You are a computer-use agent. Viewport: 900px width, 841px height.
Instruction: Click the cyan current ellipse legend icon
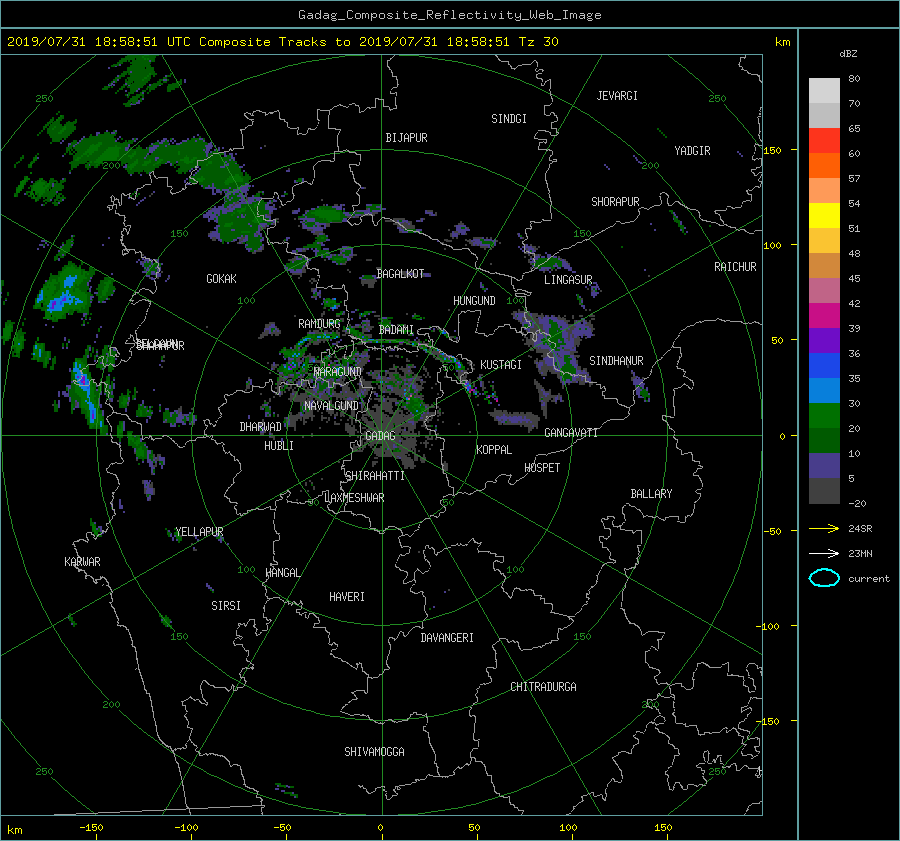[824, 578]
